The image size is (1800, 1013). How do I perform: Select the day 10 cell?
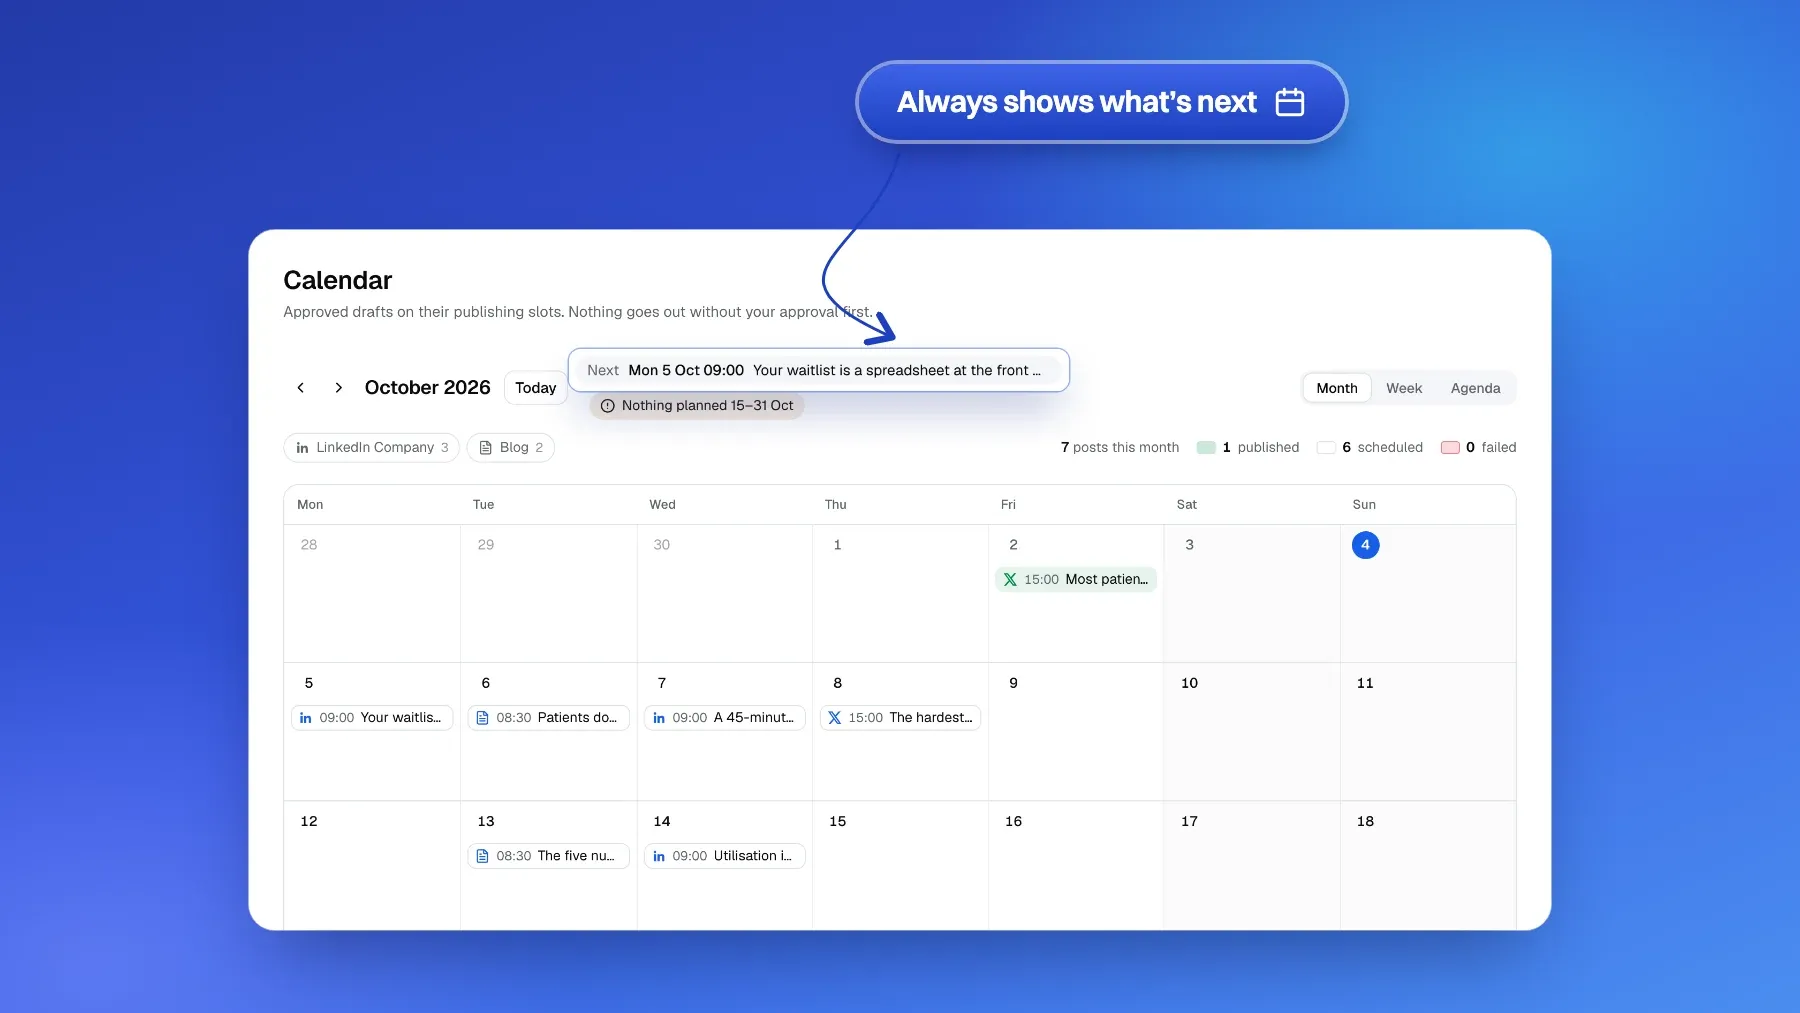click(1252, 732)
